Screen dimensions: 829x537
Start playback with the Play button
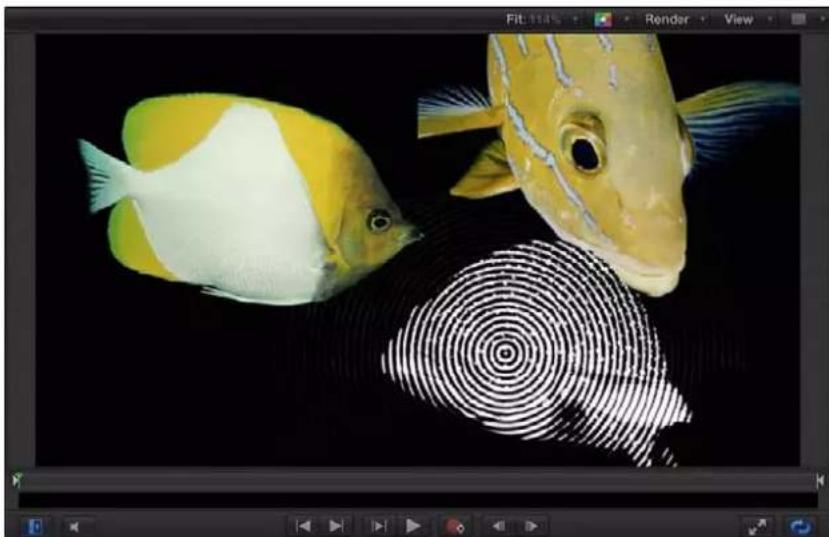click(413, 526)
